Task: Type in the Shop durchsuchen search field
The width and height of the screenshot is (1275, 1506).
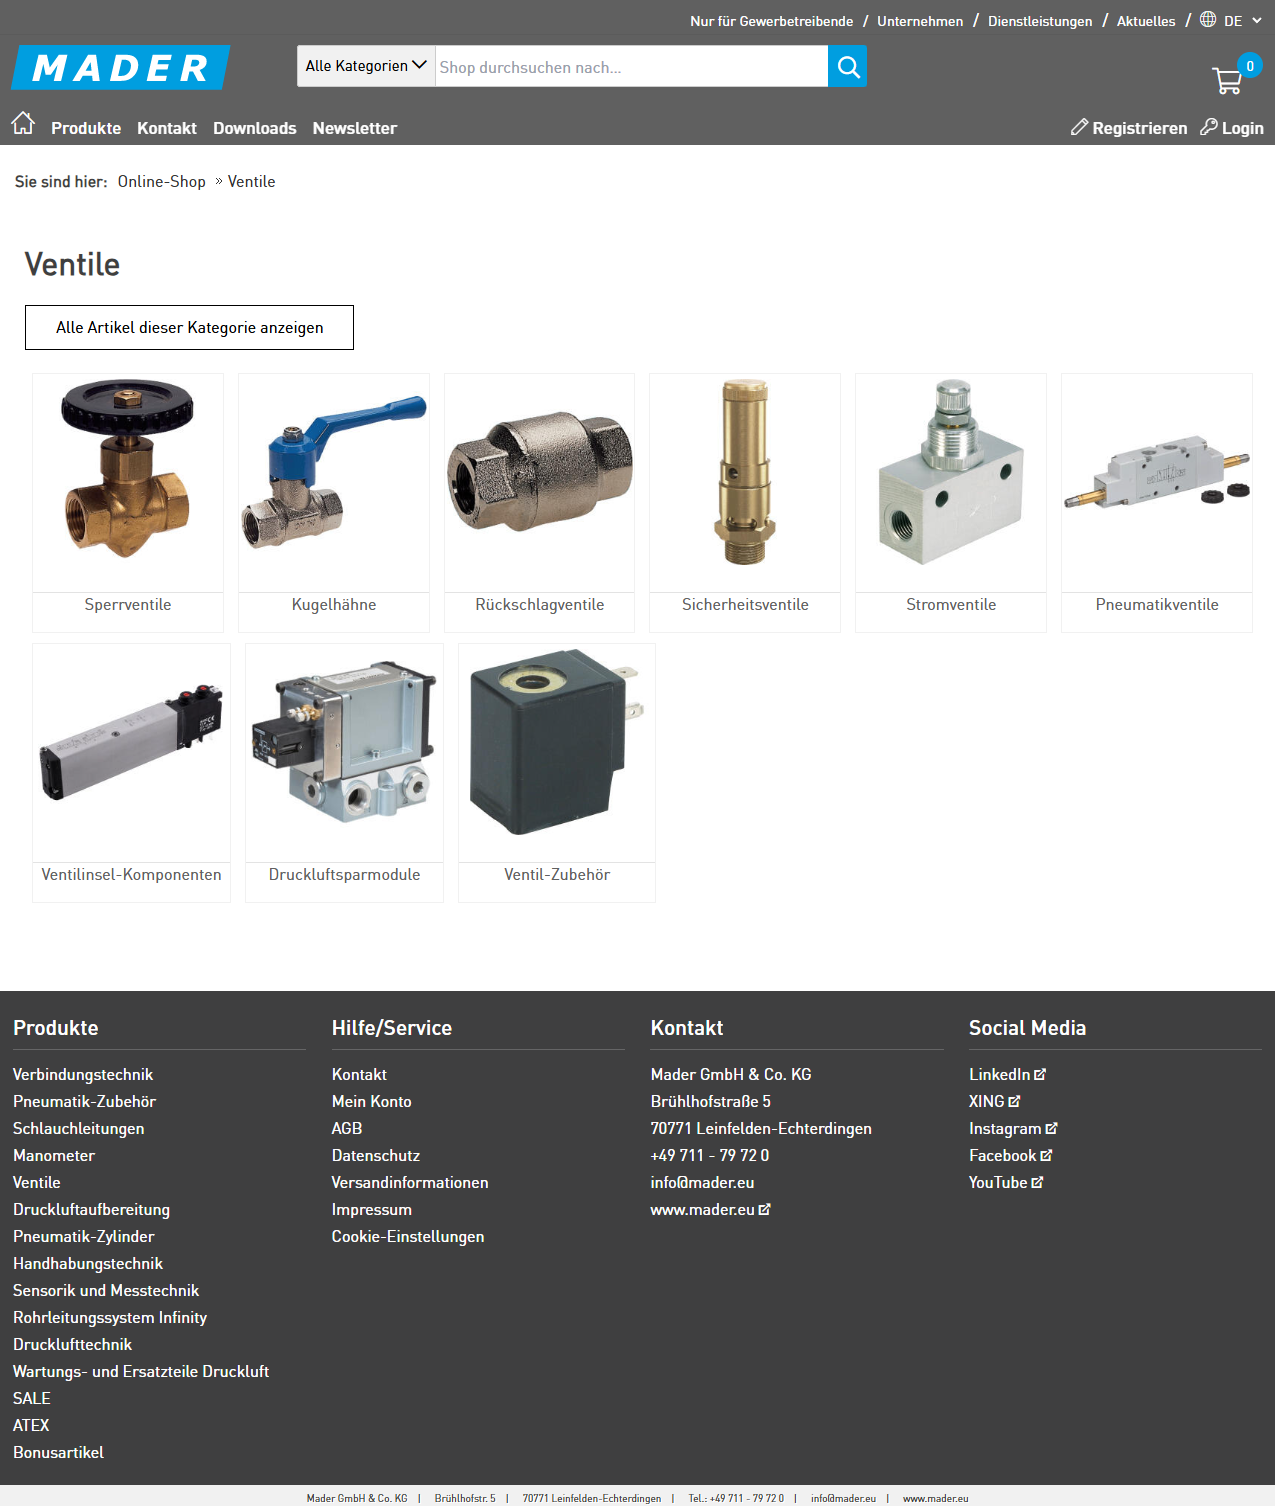Action: (630, 67)
